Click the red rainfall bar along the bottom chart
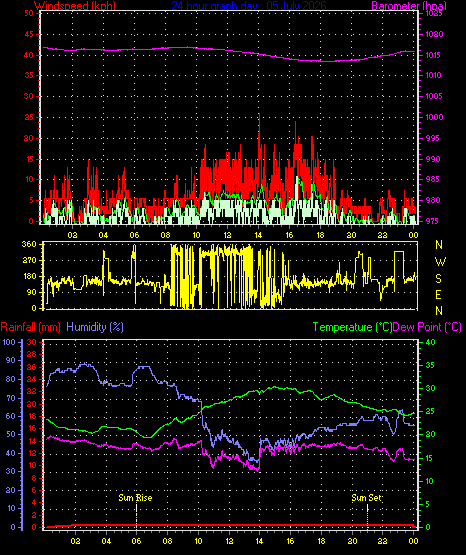Viewport: 466px width, 555px height. (230, 526)
